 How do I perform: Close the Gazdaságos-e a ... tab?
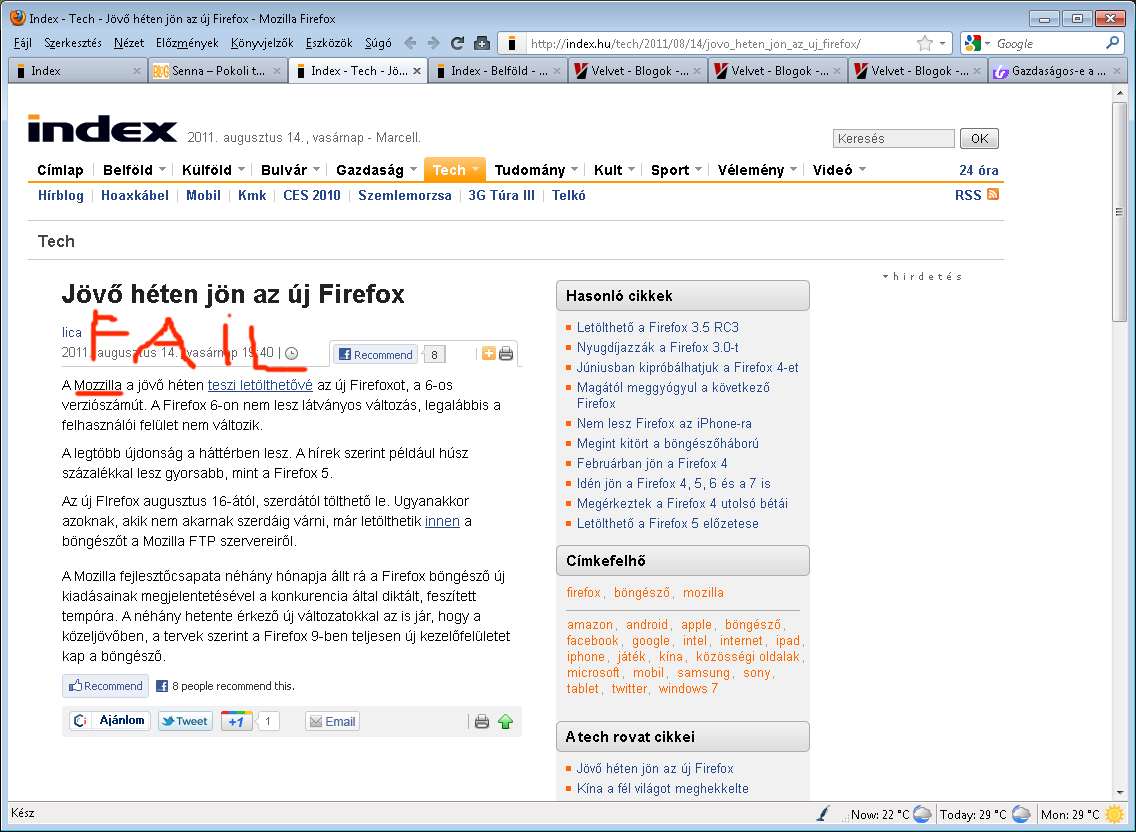point(1116,71)
